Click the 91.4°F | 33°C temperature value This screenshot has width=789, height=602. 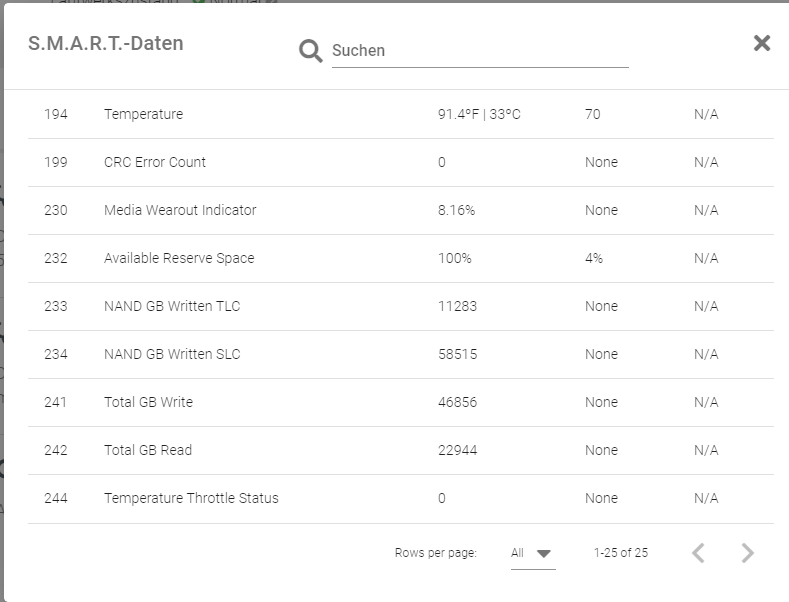pos(479,115)
